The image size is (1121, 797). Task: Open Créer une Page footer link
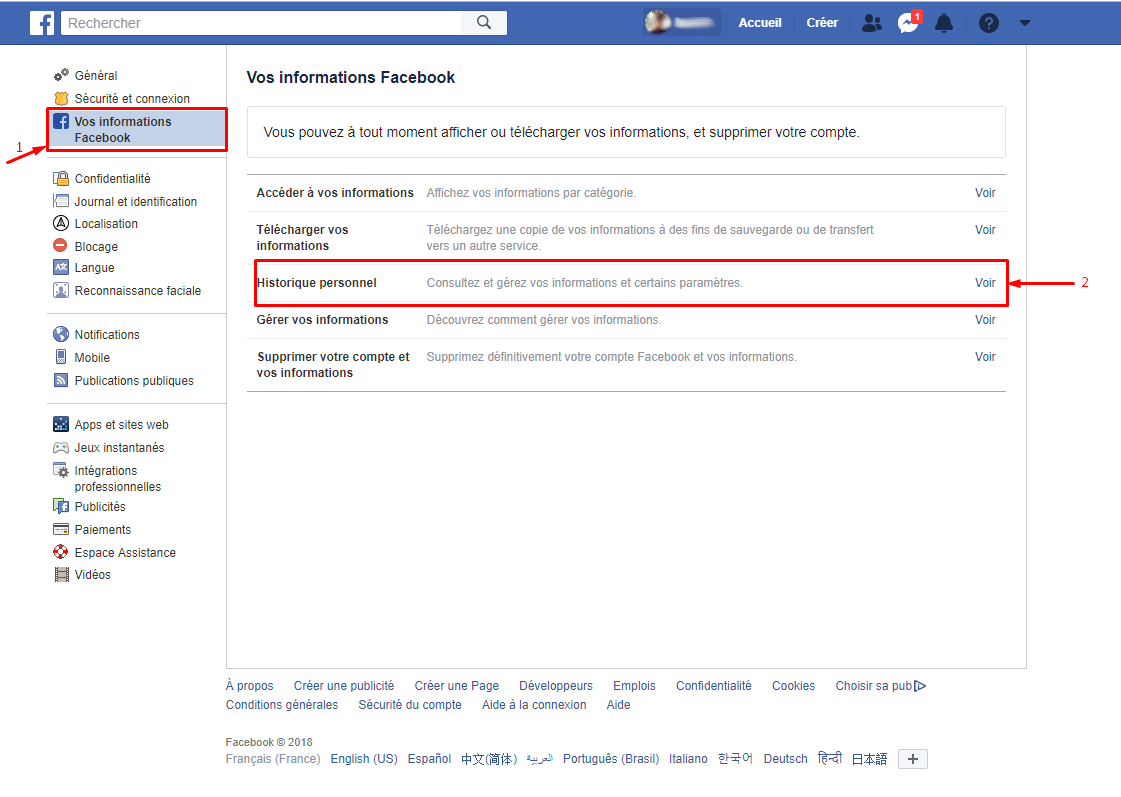pos(457,686)
